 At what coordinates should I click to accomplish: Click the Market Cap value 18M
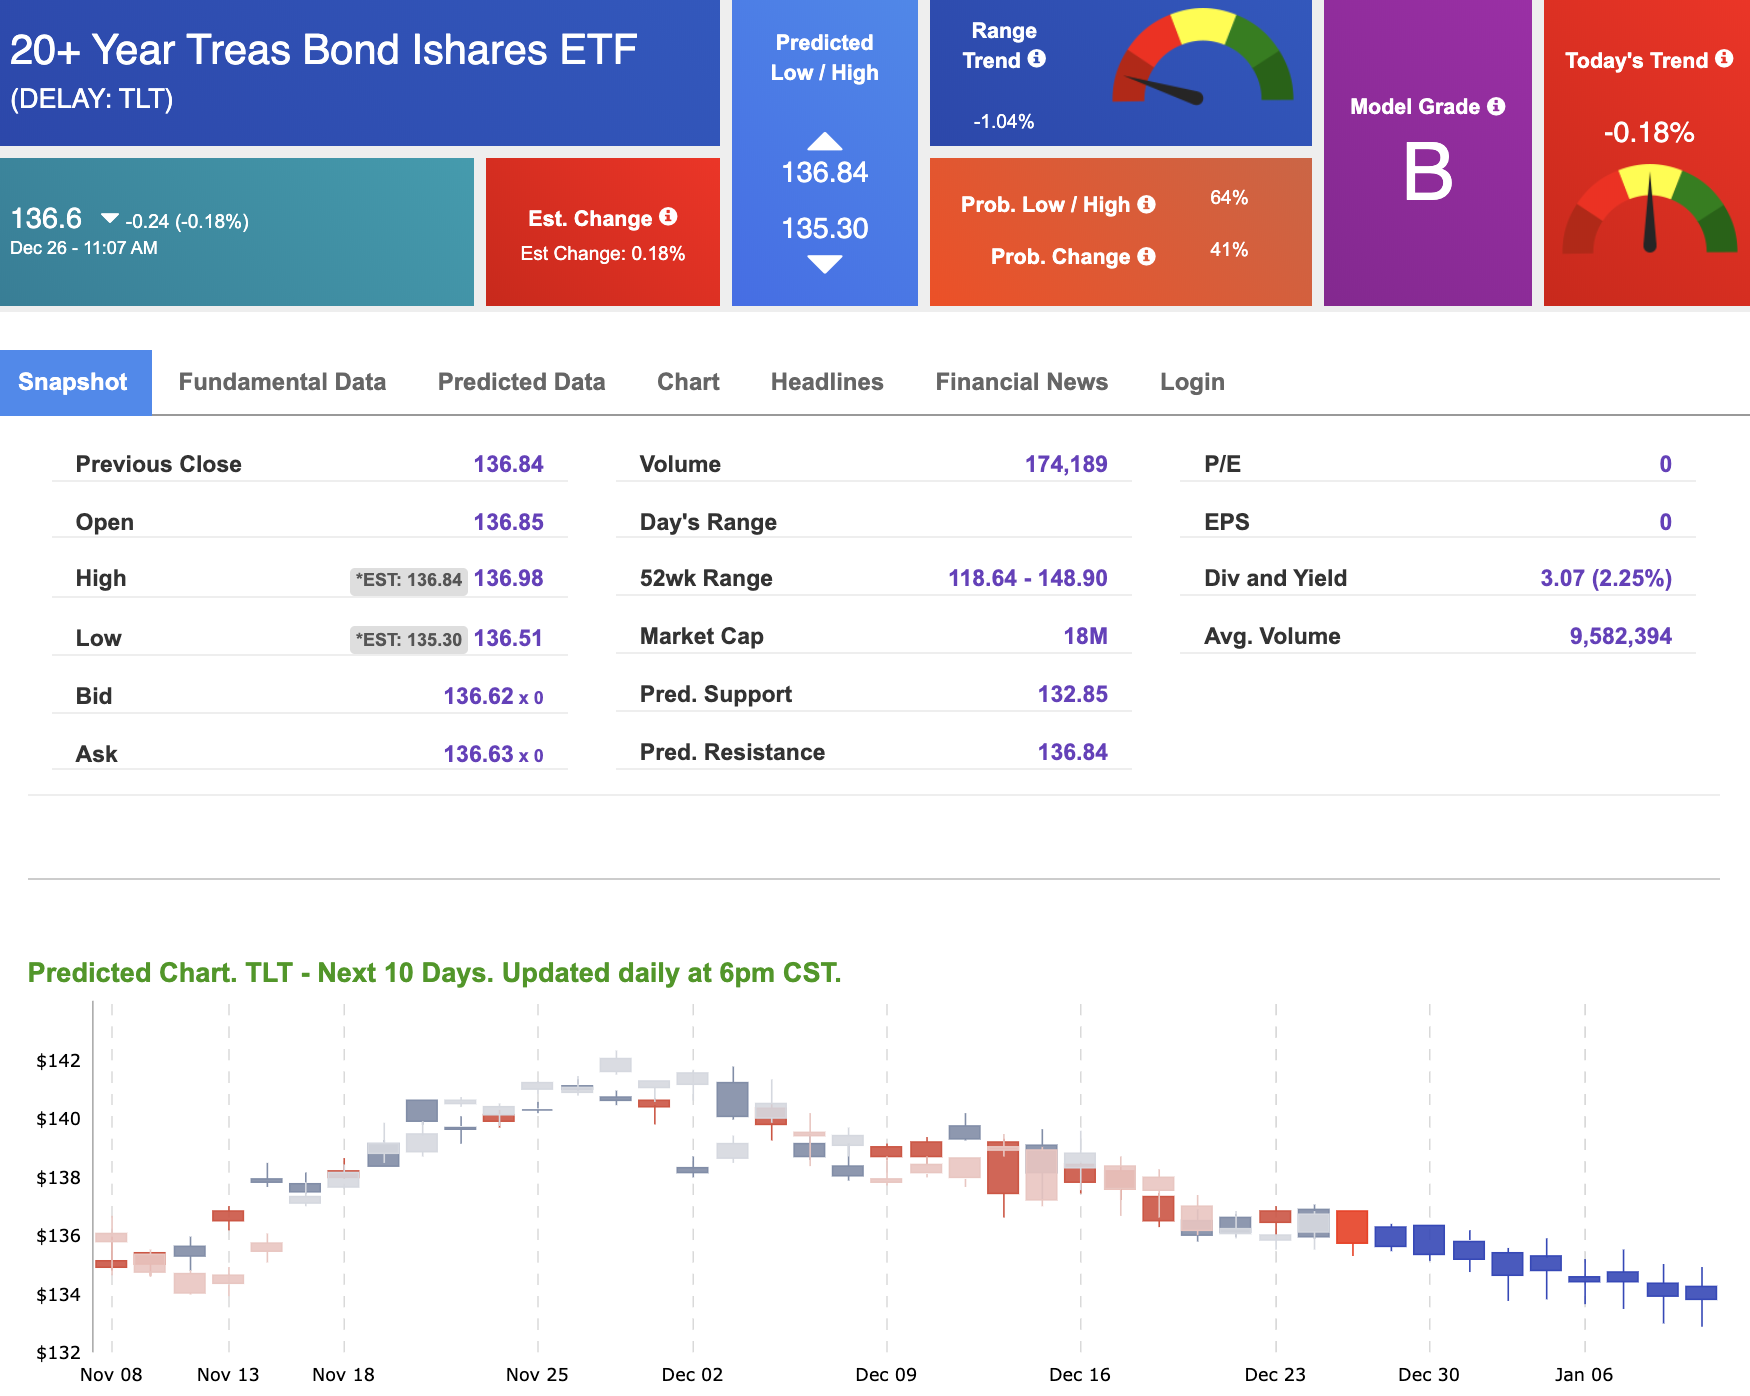(x=1085, y=636)
